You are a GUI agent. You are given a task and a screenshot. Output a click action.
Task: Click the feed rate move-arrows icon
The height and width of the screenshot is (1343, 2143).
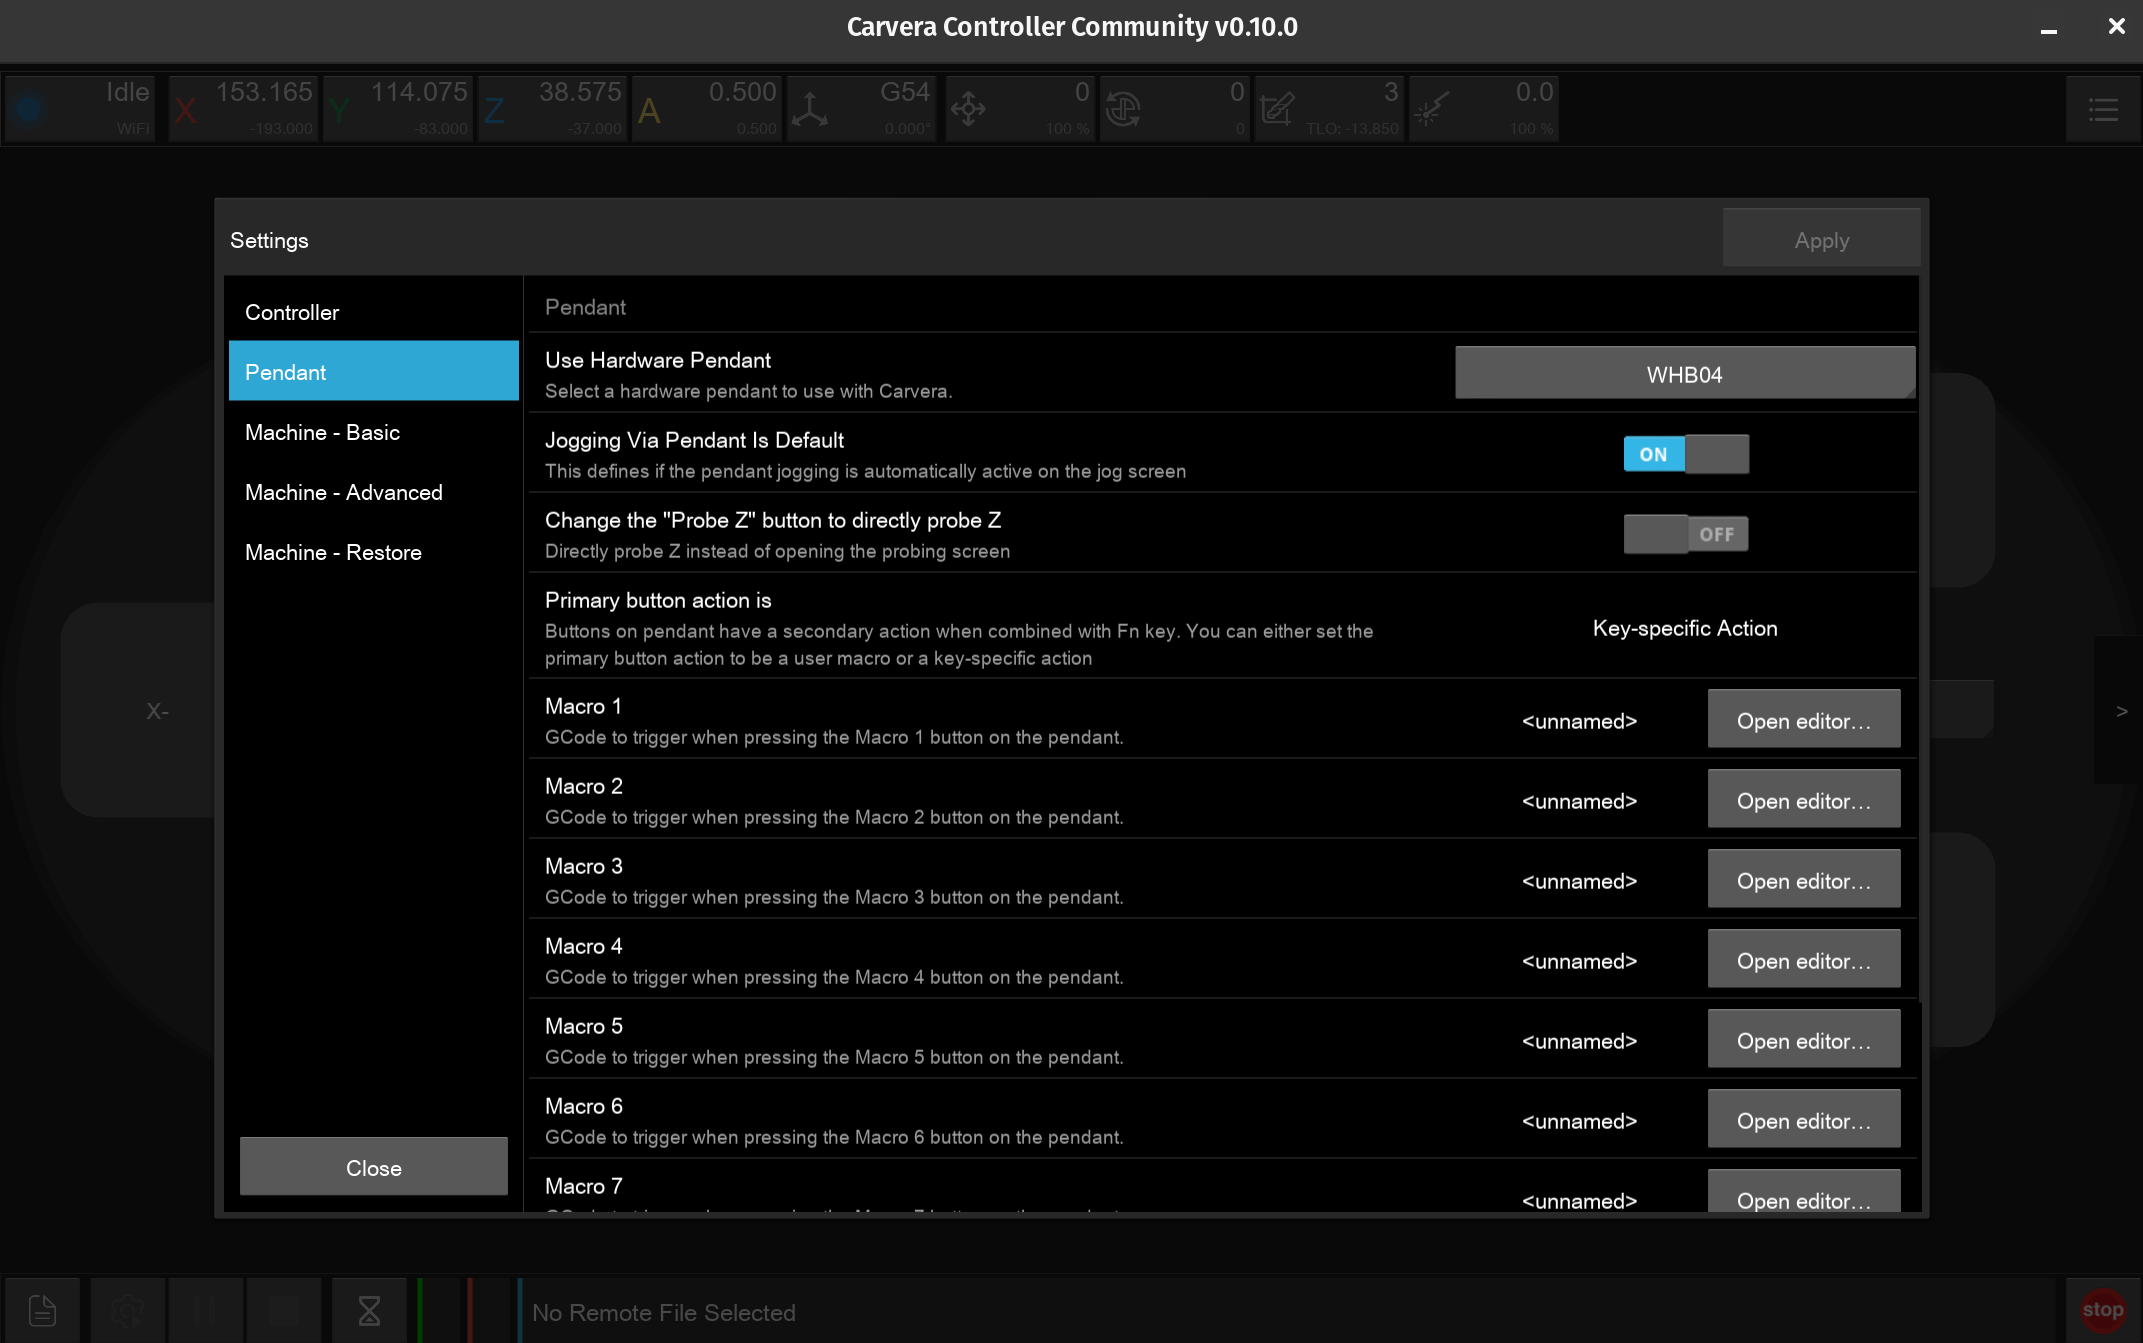pos(968,109)
